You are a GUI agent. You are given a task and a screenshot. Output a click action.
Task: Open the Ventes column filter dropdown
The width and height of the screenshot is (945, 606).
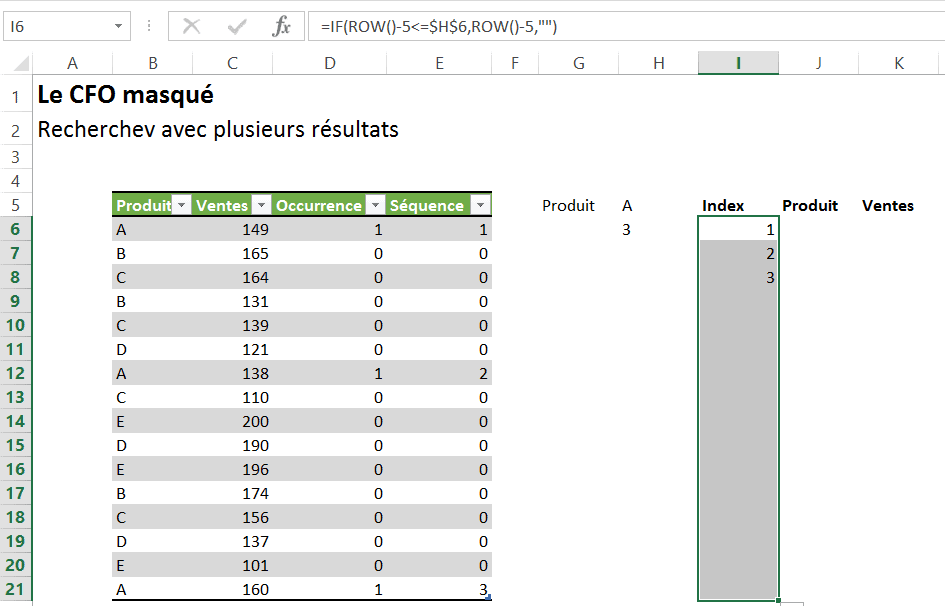click(261, 205)
